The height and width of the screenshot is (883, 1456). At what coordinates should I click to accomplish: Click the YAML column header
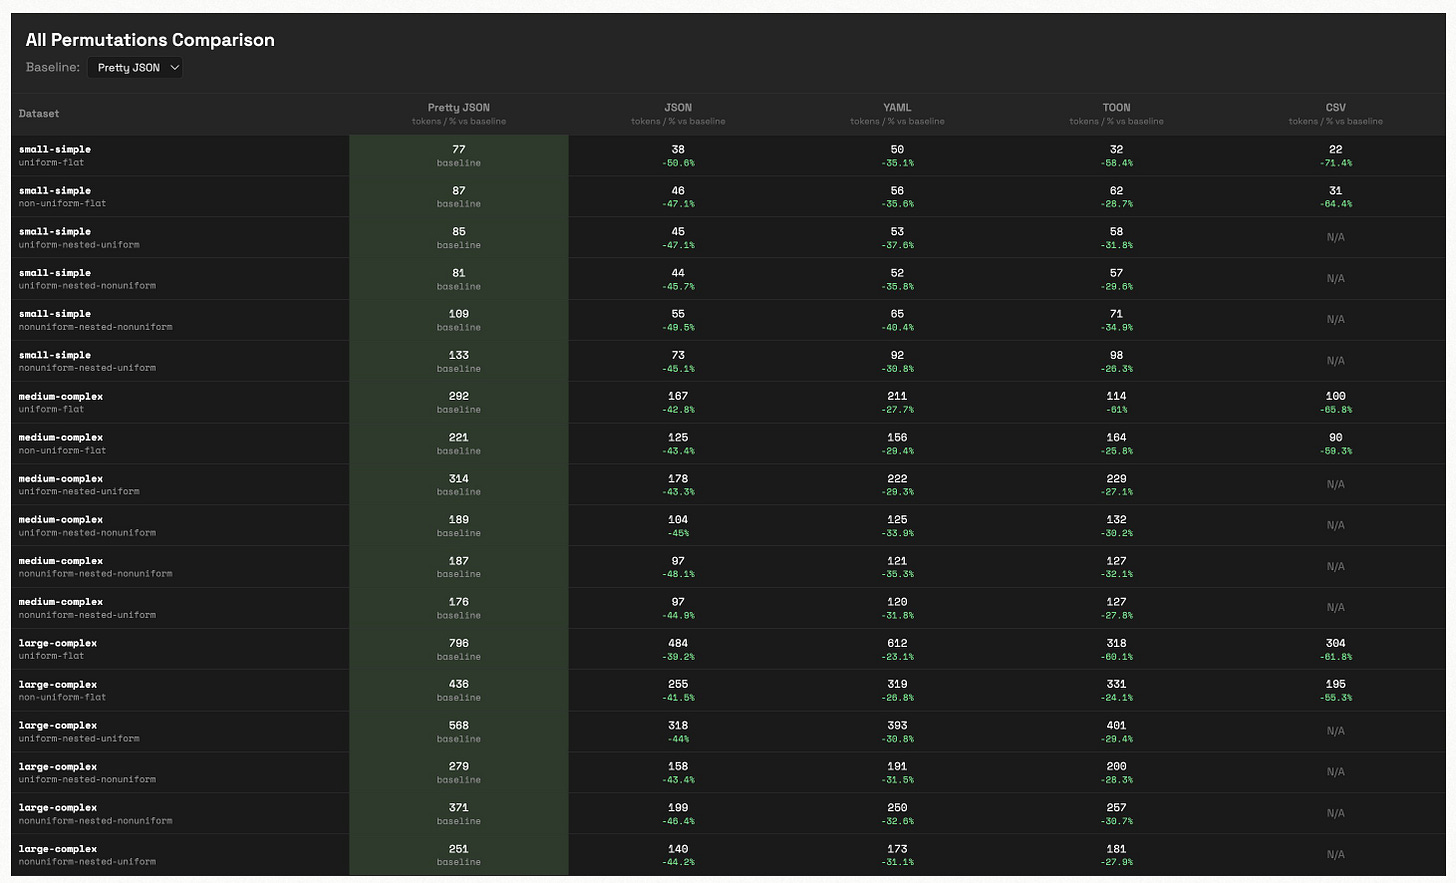897,114
